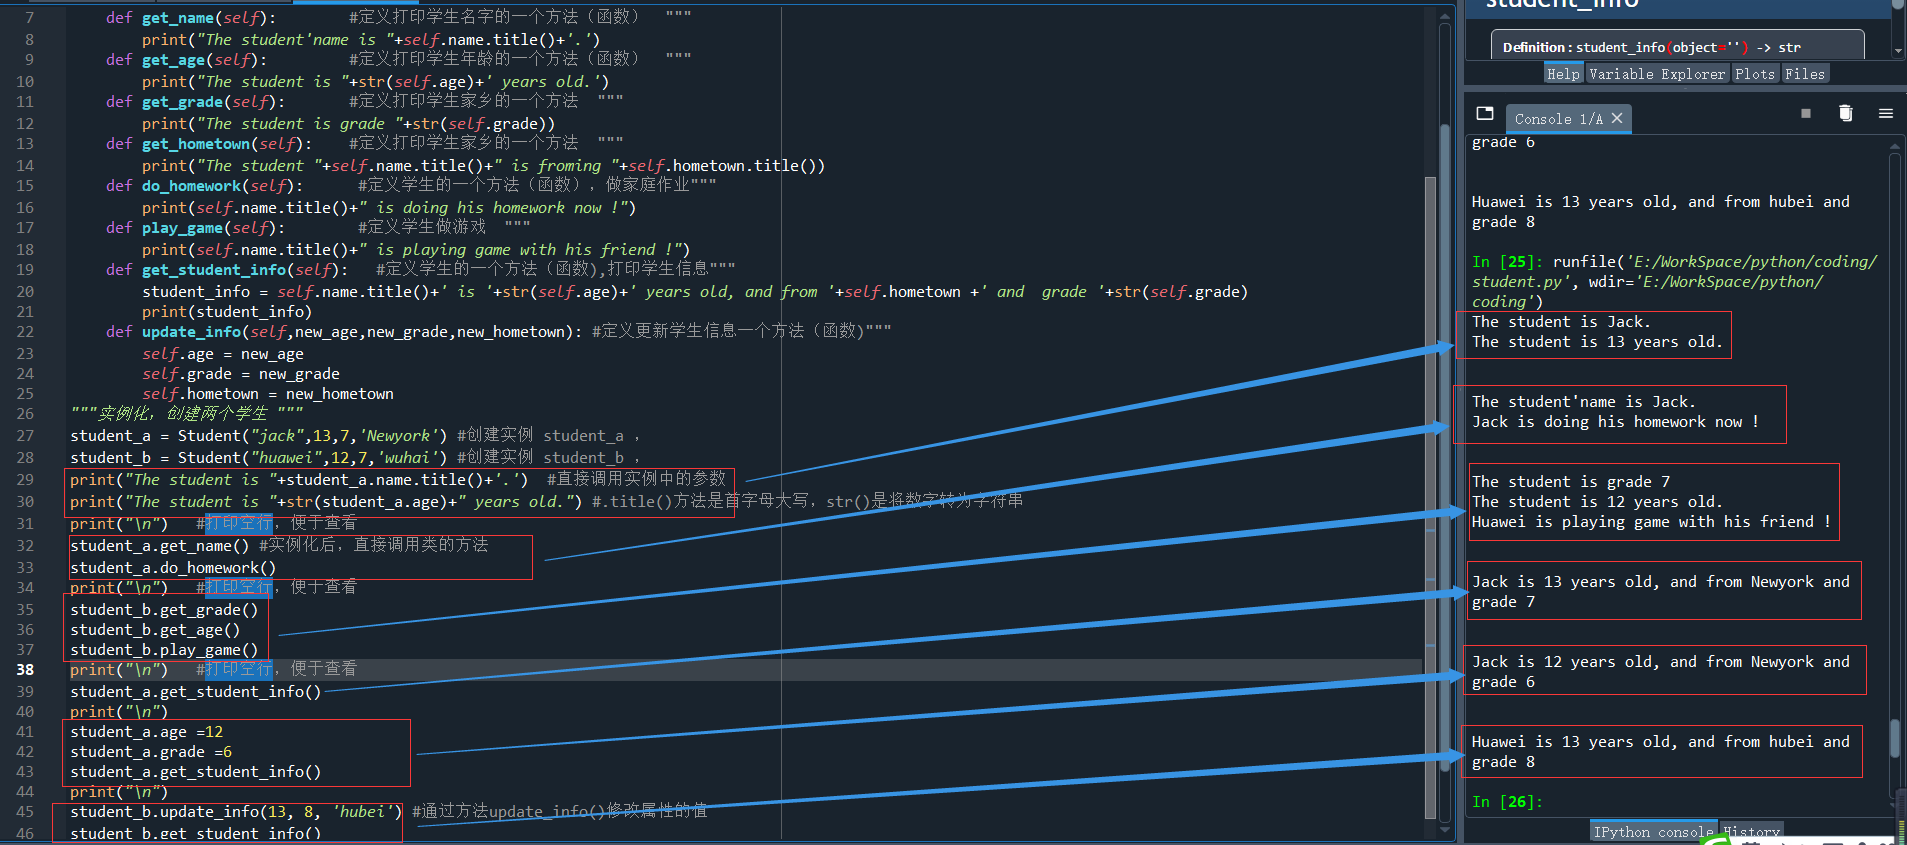Viewport: 1907px width, 845px height.
Task: Click console output 'The student is 13 years old.'
Action: tap(1597, 342)
